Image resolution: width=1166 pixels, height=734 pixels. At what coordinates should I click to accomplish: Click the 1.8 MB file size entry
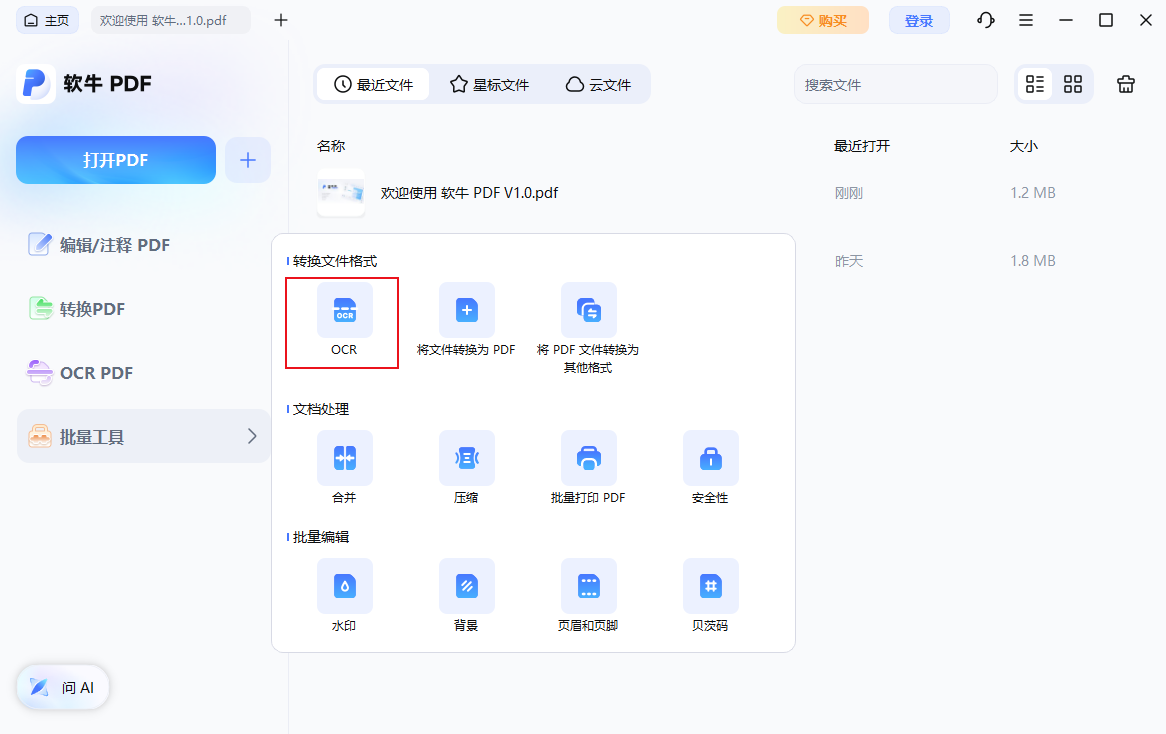(1033, 260)
